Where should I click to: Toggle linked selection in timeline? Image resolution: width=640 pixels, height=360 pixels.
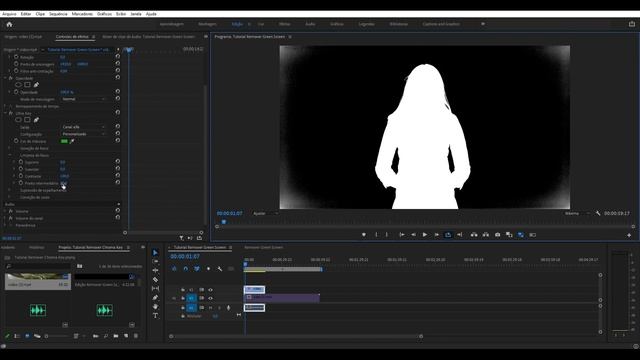click(x=197, y=269)
